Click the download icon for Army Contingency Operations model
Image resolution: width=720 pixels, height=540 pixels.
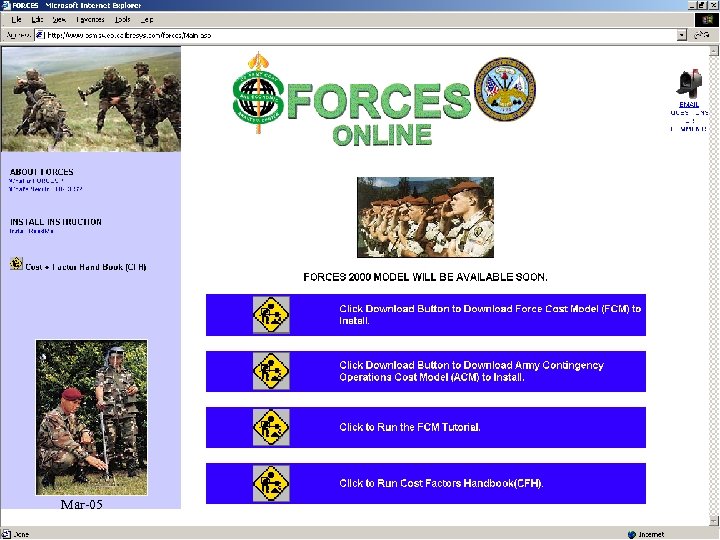click(x=271, y=371)
